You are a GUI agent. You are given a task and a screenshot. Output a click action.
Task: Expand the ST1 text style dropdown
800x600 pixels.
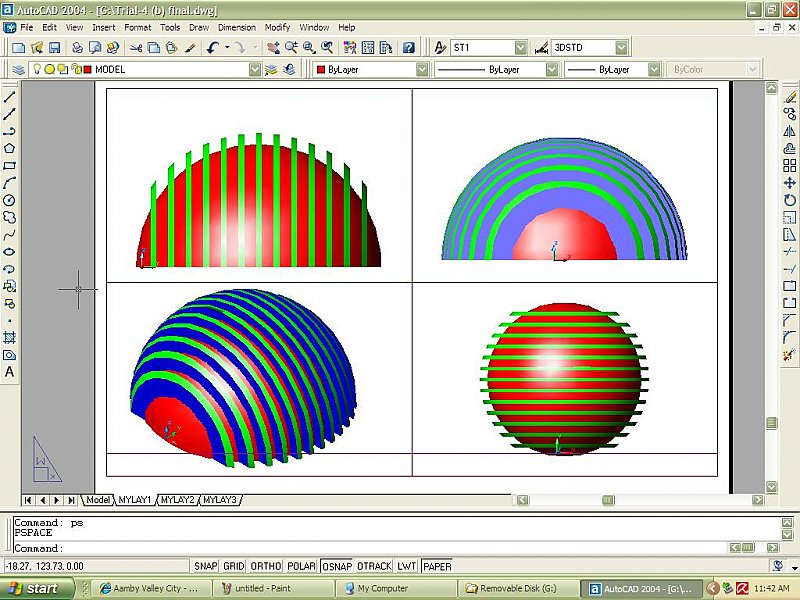click(520, 47)
